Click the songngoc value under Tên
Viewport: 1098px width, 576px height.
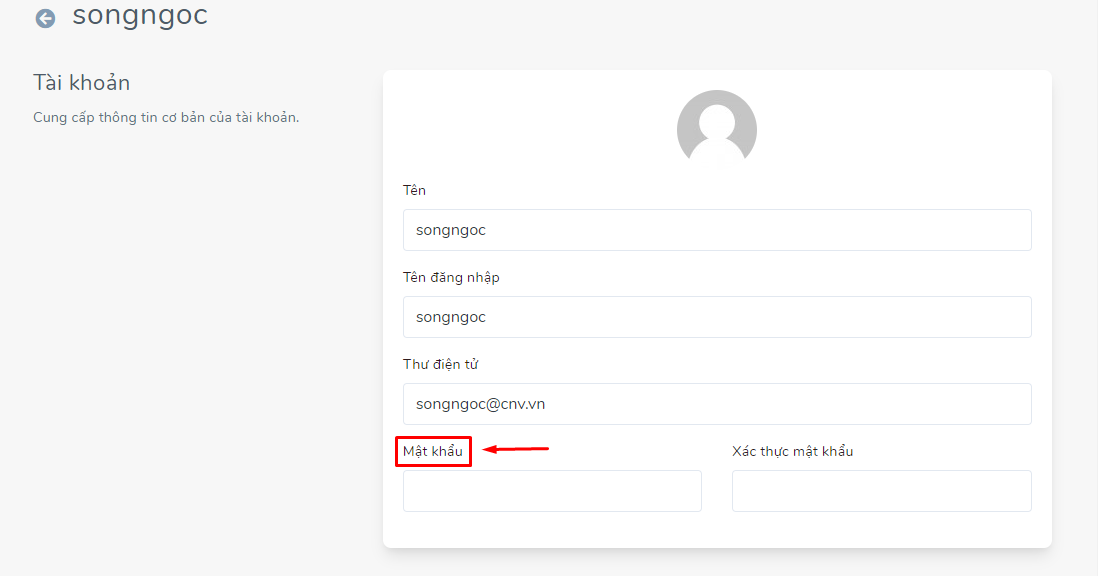coord(451,231)
